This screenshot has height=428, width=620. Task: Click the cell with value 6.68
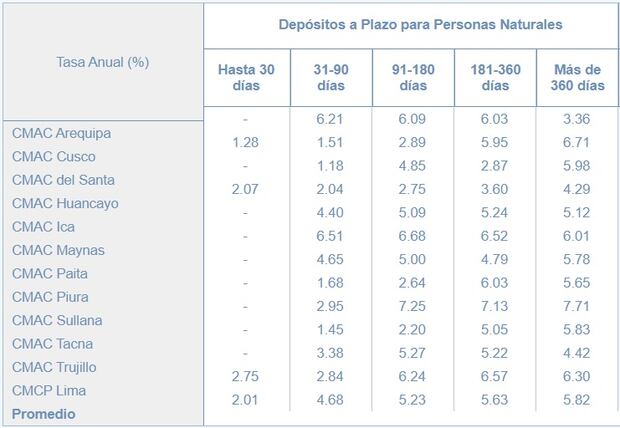412,235
